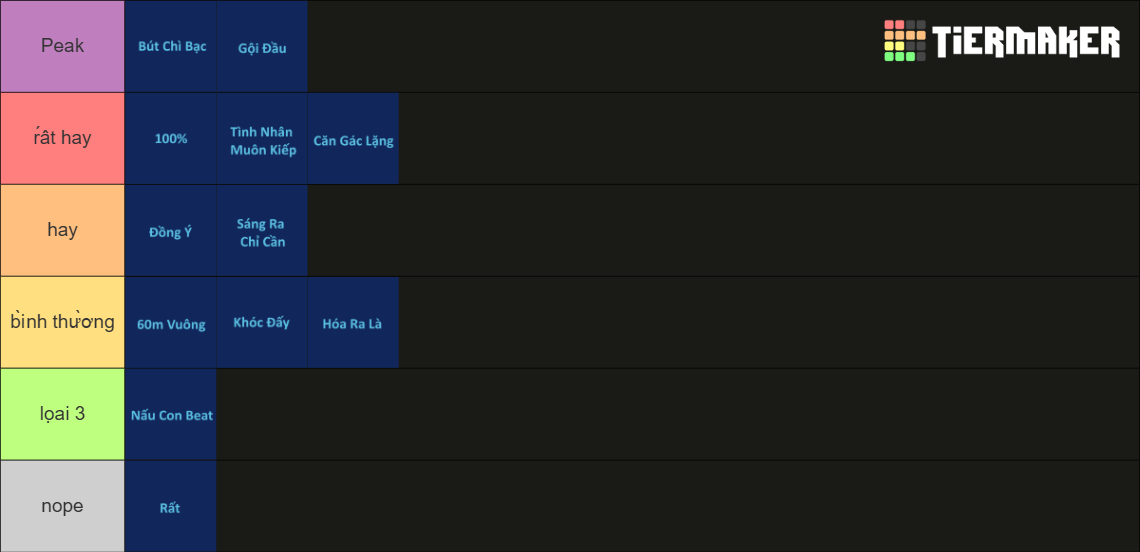Click the Rất tile in the nope row
This screenshot has width=1140, height=552.
pos(171,506)
